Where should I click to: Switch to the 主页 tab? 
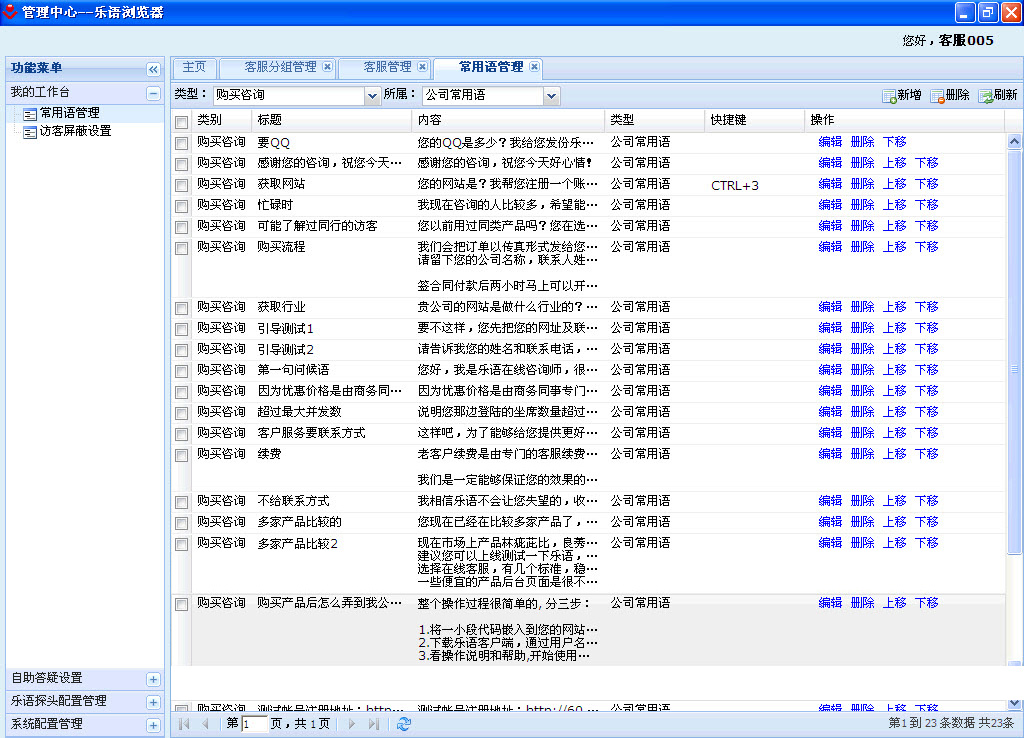pyautogui.click(x=194, y=67)
